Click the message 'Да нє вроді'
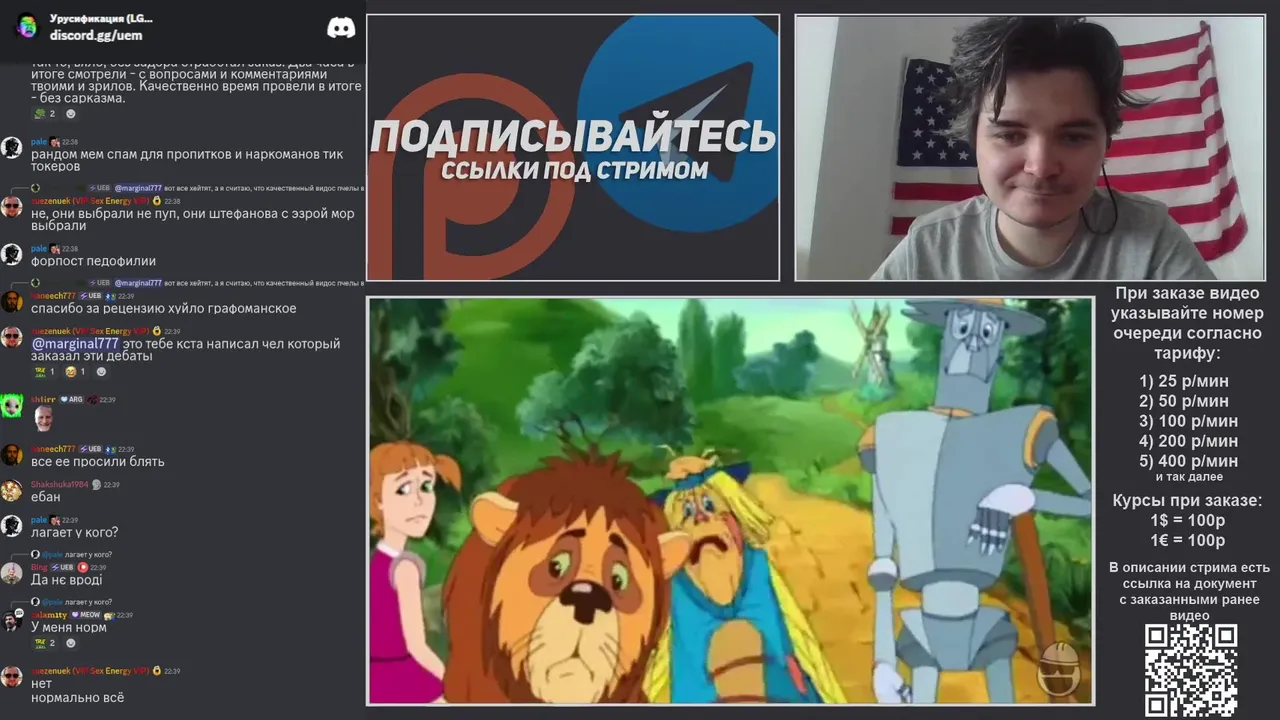 click(66, 580)
